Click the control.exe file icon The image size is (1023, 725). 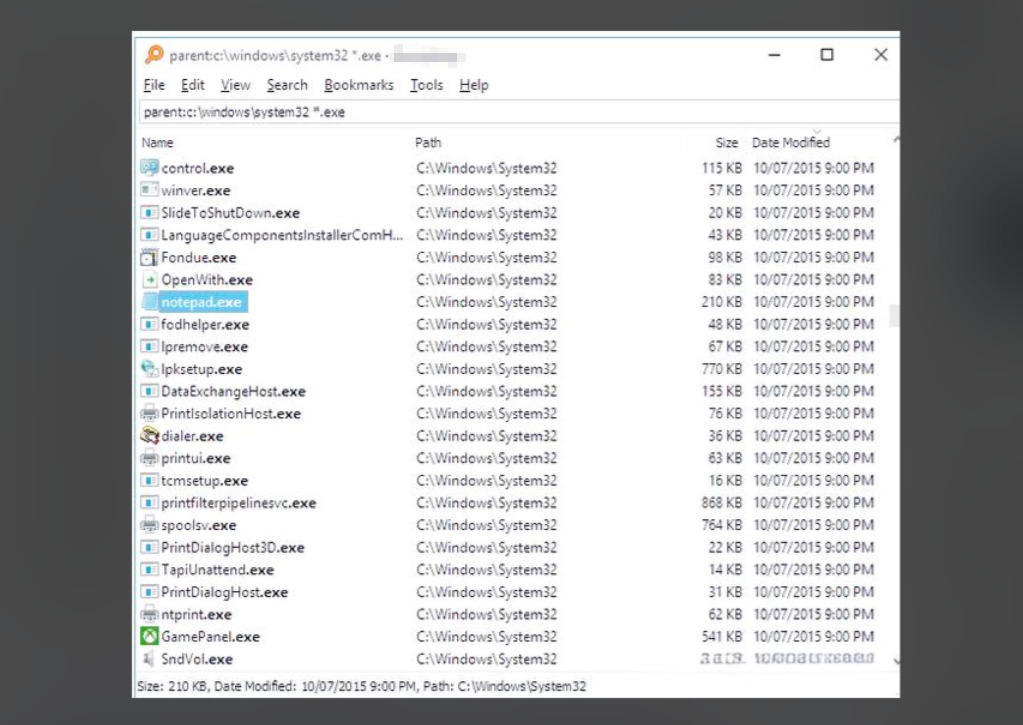click(149, 168)
